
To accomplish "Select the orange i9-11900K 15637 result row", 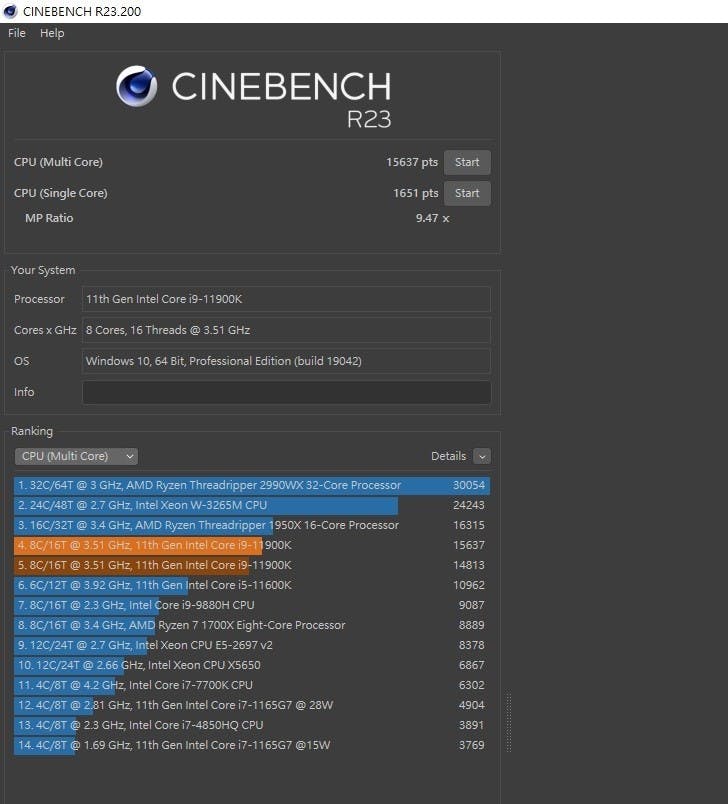I will (252, 545).
